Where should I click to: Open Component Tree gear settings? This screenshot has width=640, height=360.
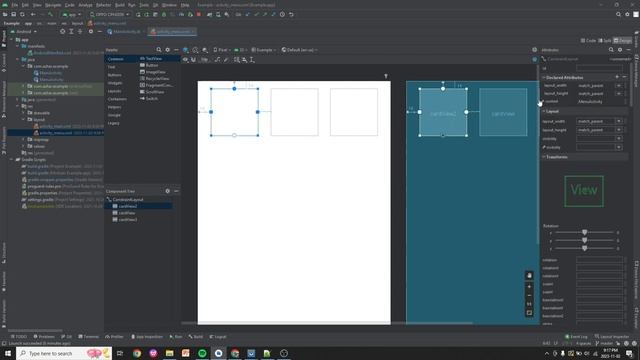pyautogui.click(x=167, y=191)
